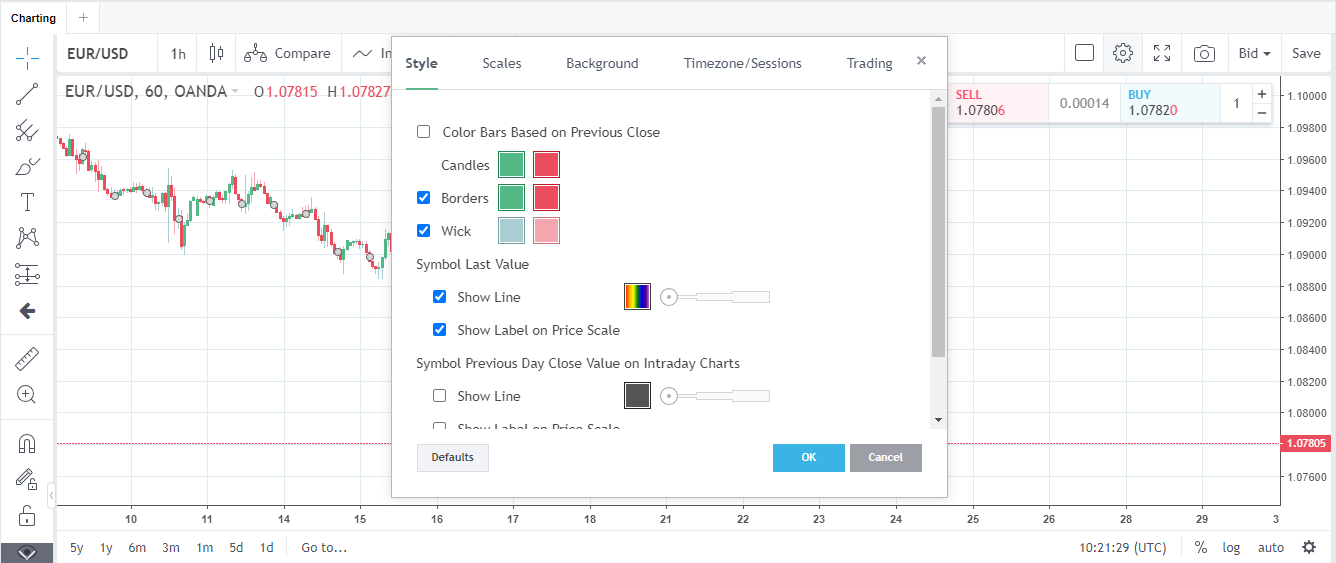This screenshot has width=1336, height=563.
Task: Select the trend line drawing tool
Action: (27, 94)
